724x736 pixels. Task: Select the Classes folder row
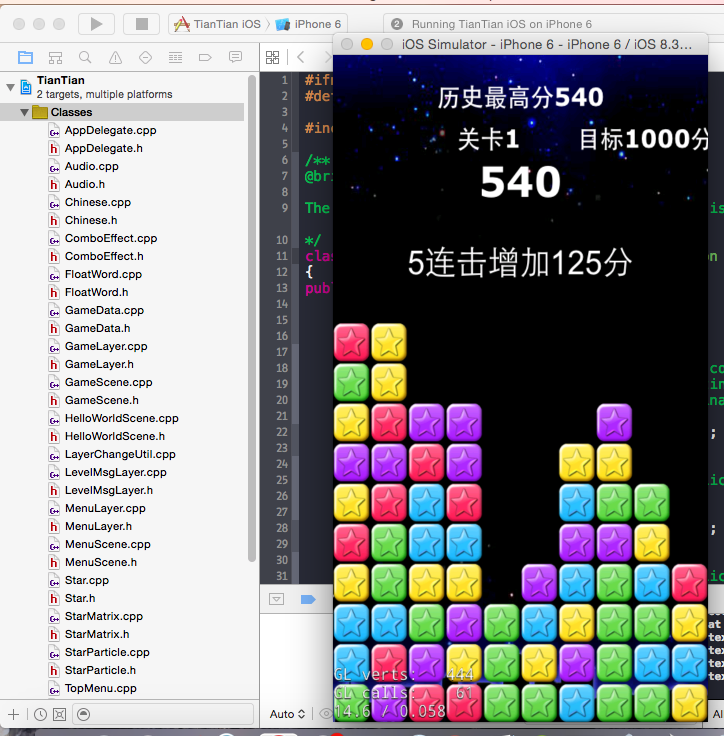pyautogui.click(x=122, y=112)
